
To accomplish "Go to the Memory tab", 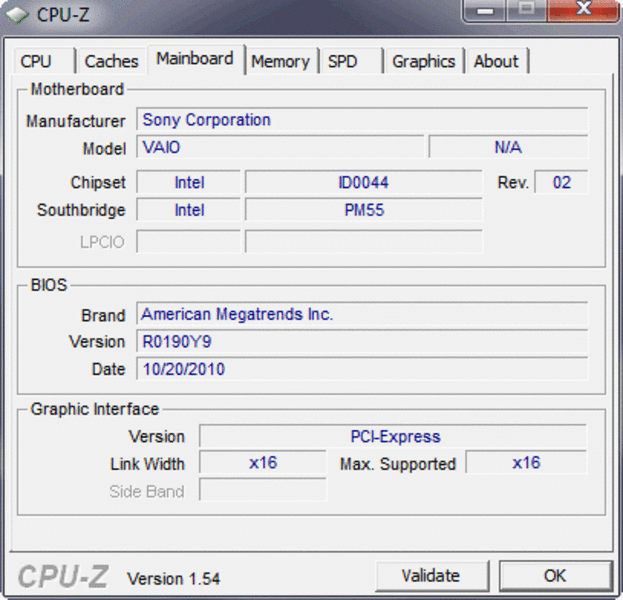I will (x=281, y=61).
